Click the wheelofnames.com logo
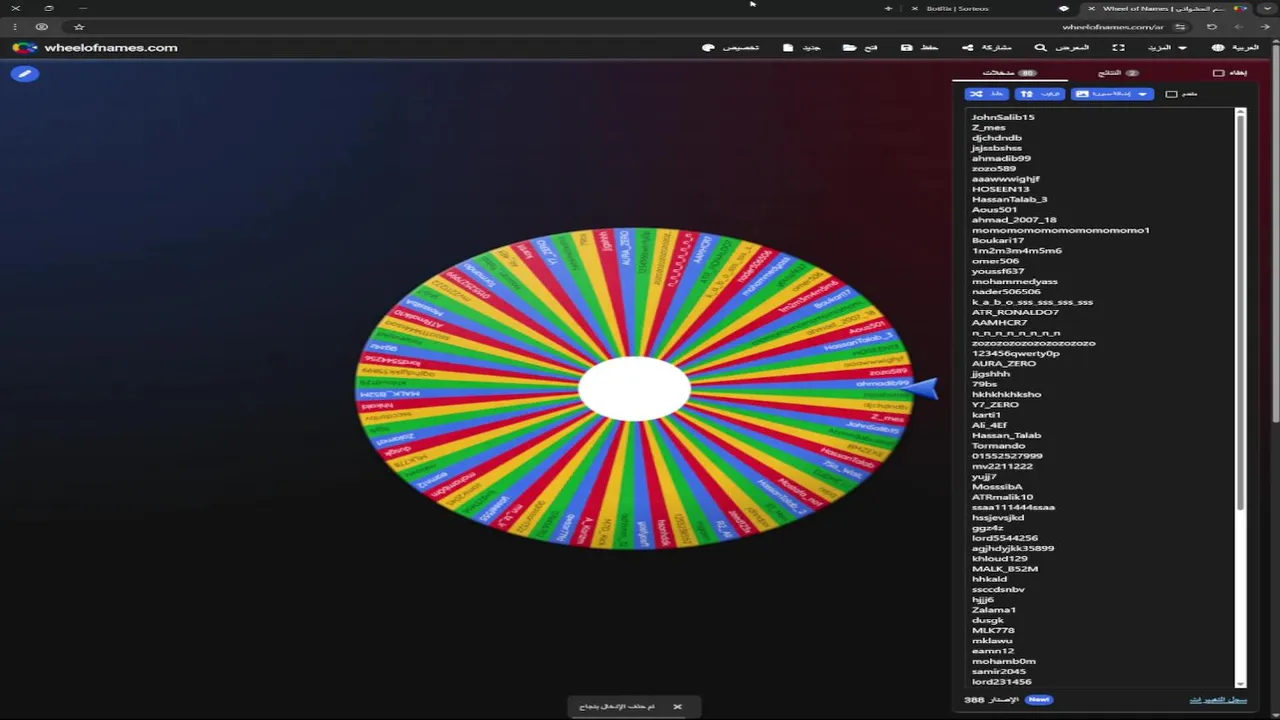The image size is (1280, 720). click(x=95, y=47)
